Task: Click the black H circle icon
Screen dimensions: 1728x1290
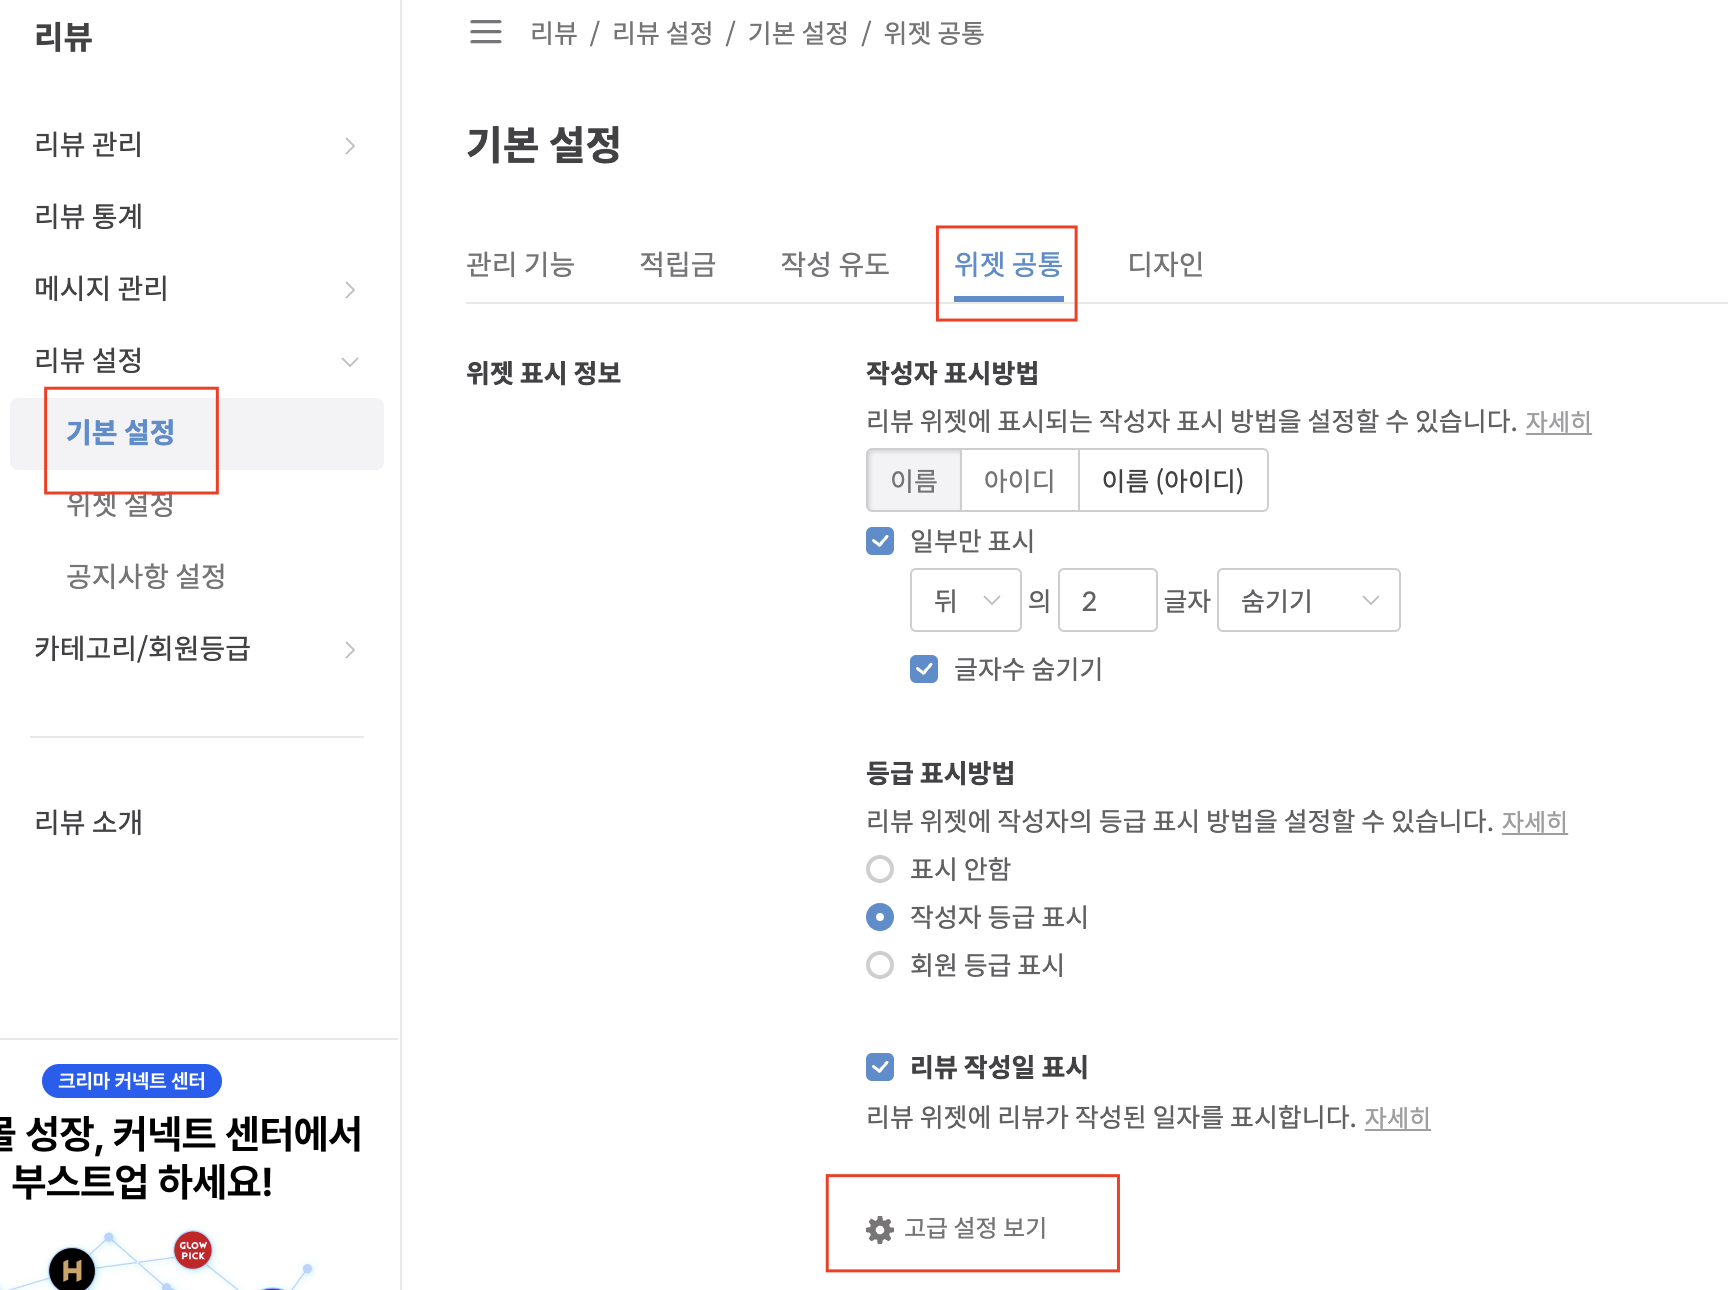Action: click(72, 1270)
